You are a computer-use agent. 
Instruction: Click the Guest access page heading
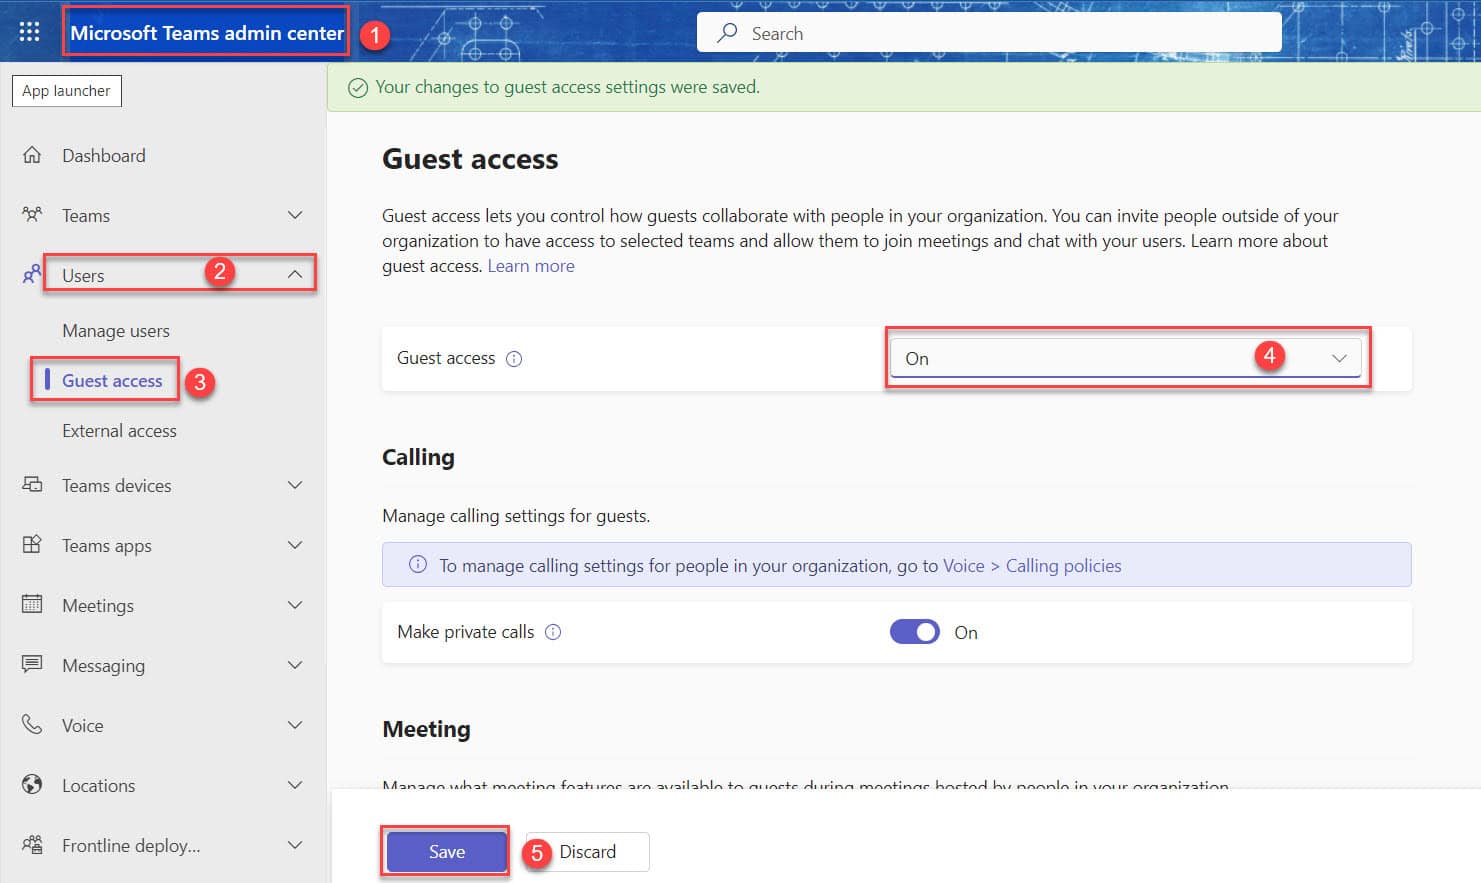[470, 159]
